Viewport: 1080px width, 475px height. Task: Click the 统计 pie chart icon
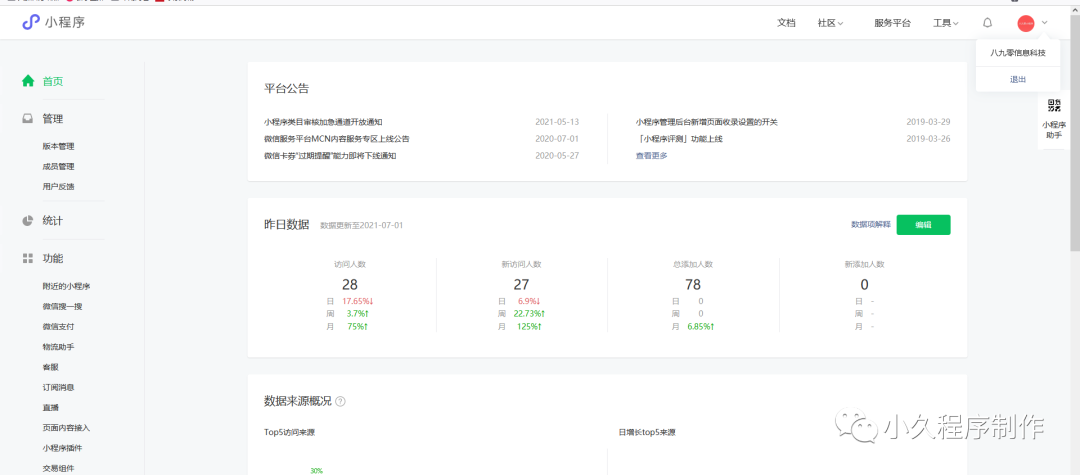point(28,220)
